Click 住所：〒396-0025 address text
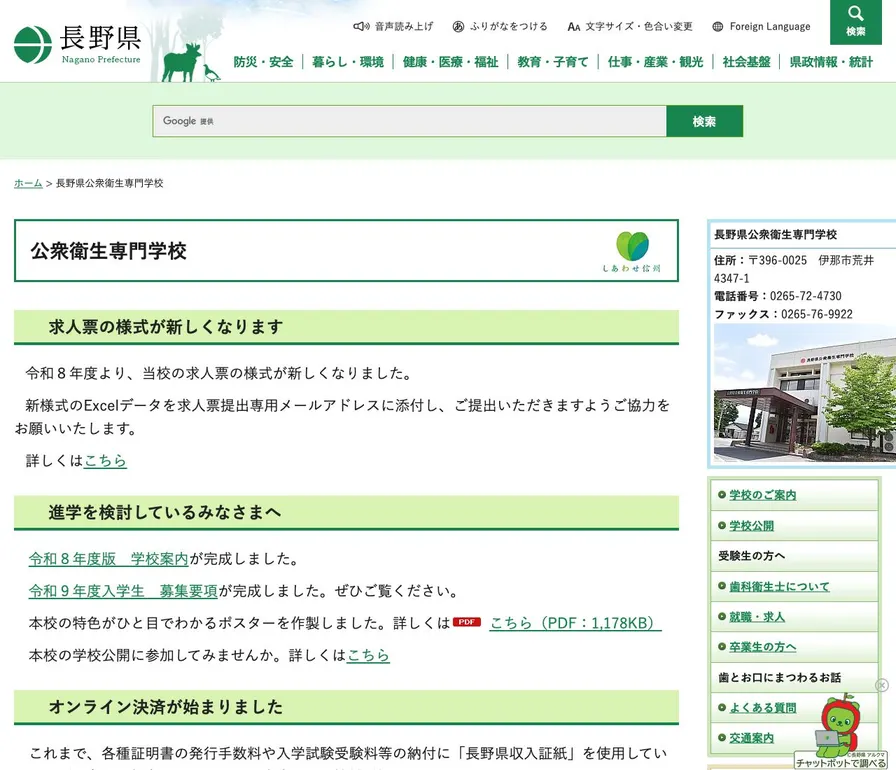Screen dimensions: 896x770 tap(794, 269)
